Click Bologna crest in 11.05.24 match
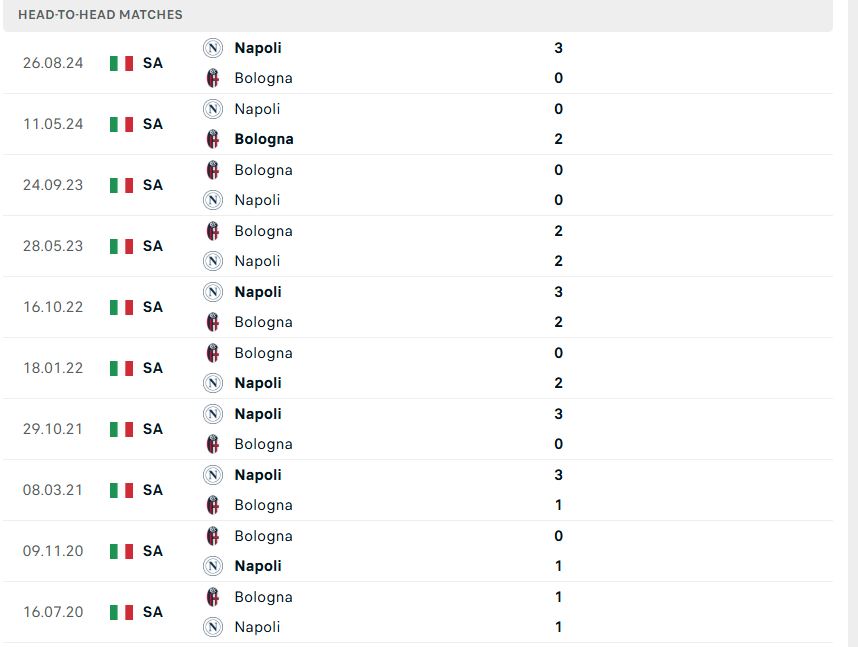Viewport: 858px width, 647px height. [213, 139]
